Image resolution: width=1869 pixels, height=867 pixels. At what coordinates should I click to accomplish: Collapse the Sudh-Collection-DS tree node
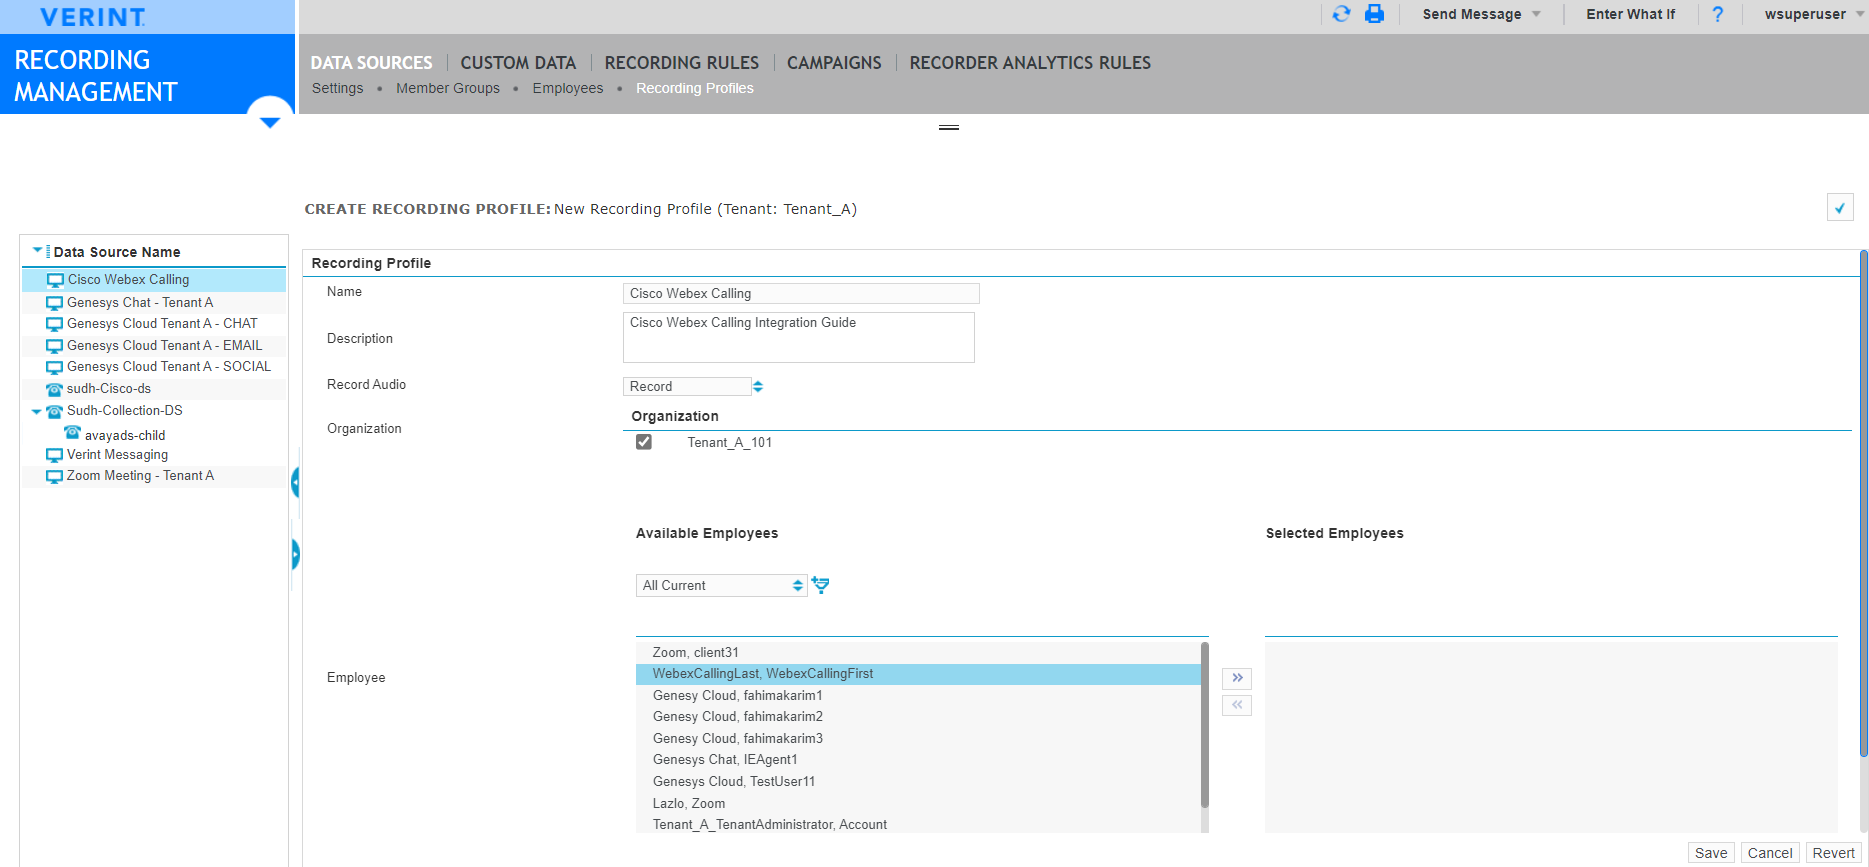pos(37,411)
